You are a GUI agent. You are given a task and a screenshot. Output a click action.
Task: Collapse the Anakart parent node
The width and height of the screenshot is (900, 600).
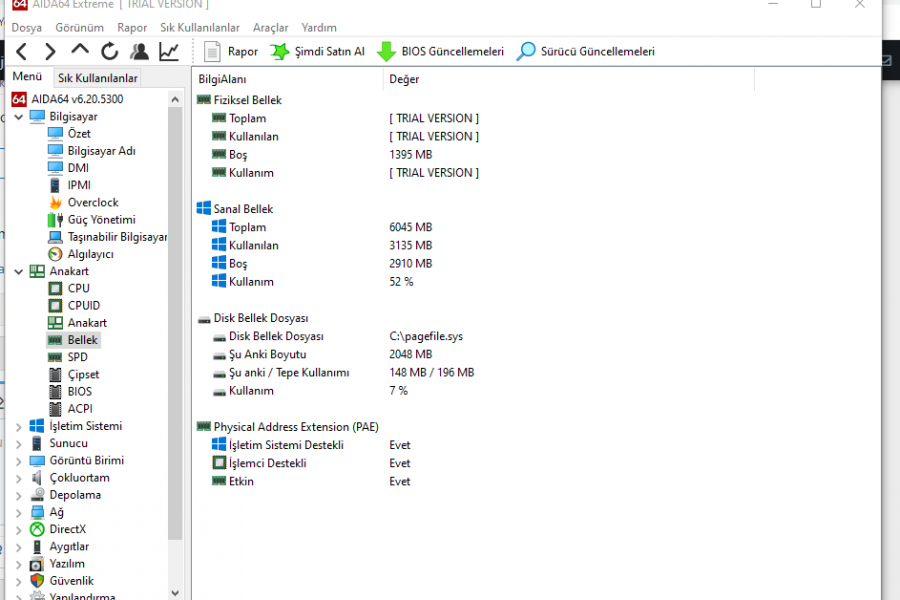point(18,272)
